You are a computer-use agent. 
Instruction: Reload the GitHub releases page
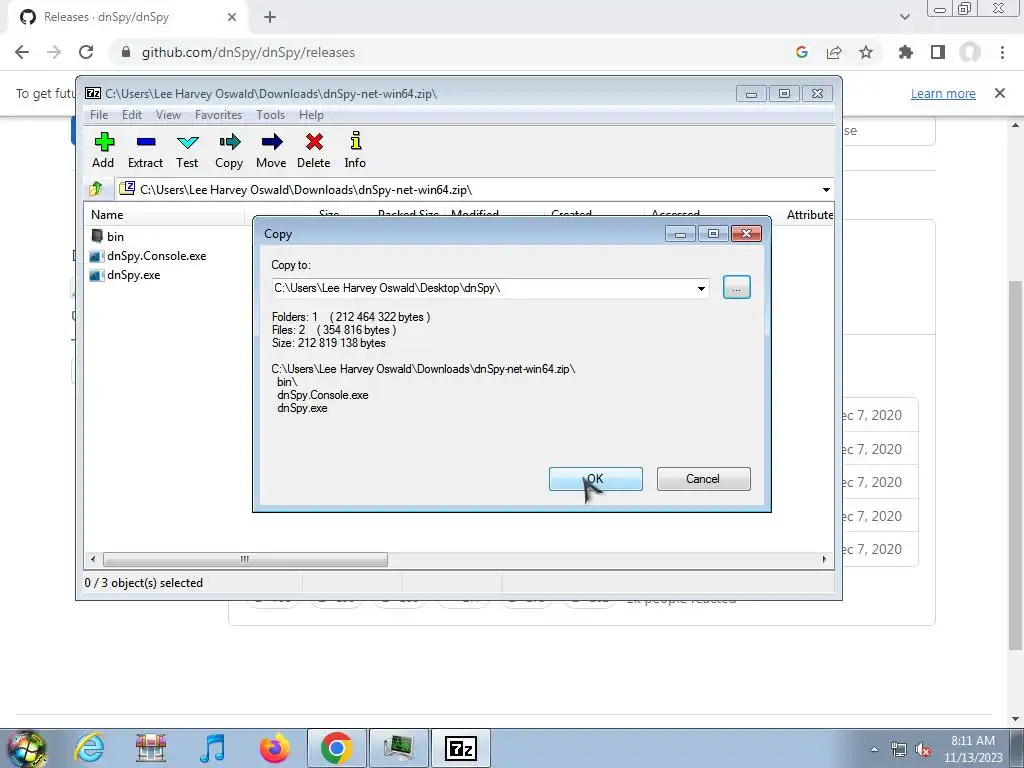pyautogui.click(x=86, y=52)
